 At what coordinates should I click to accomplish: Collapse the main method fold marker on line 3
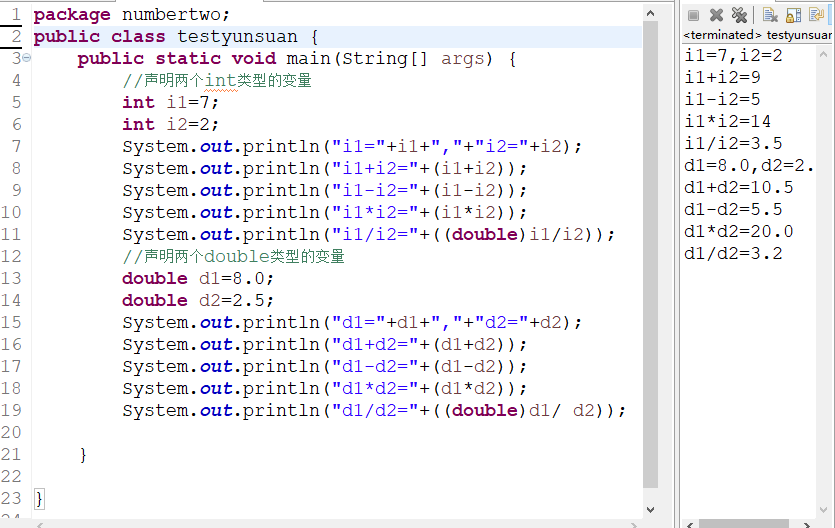26,57
